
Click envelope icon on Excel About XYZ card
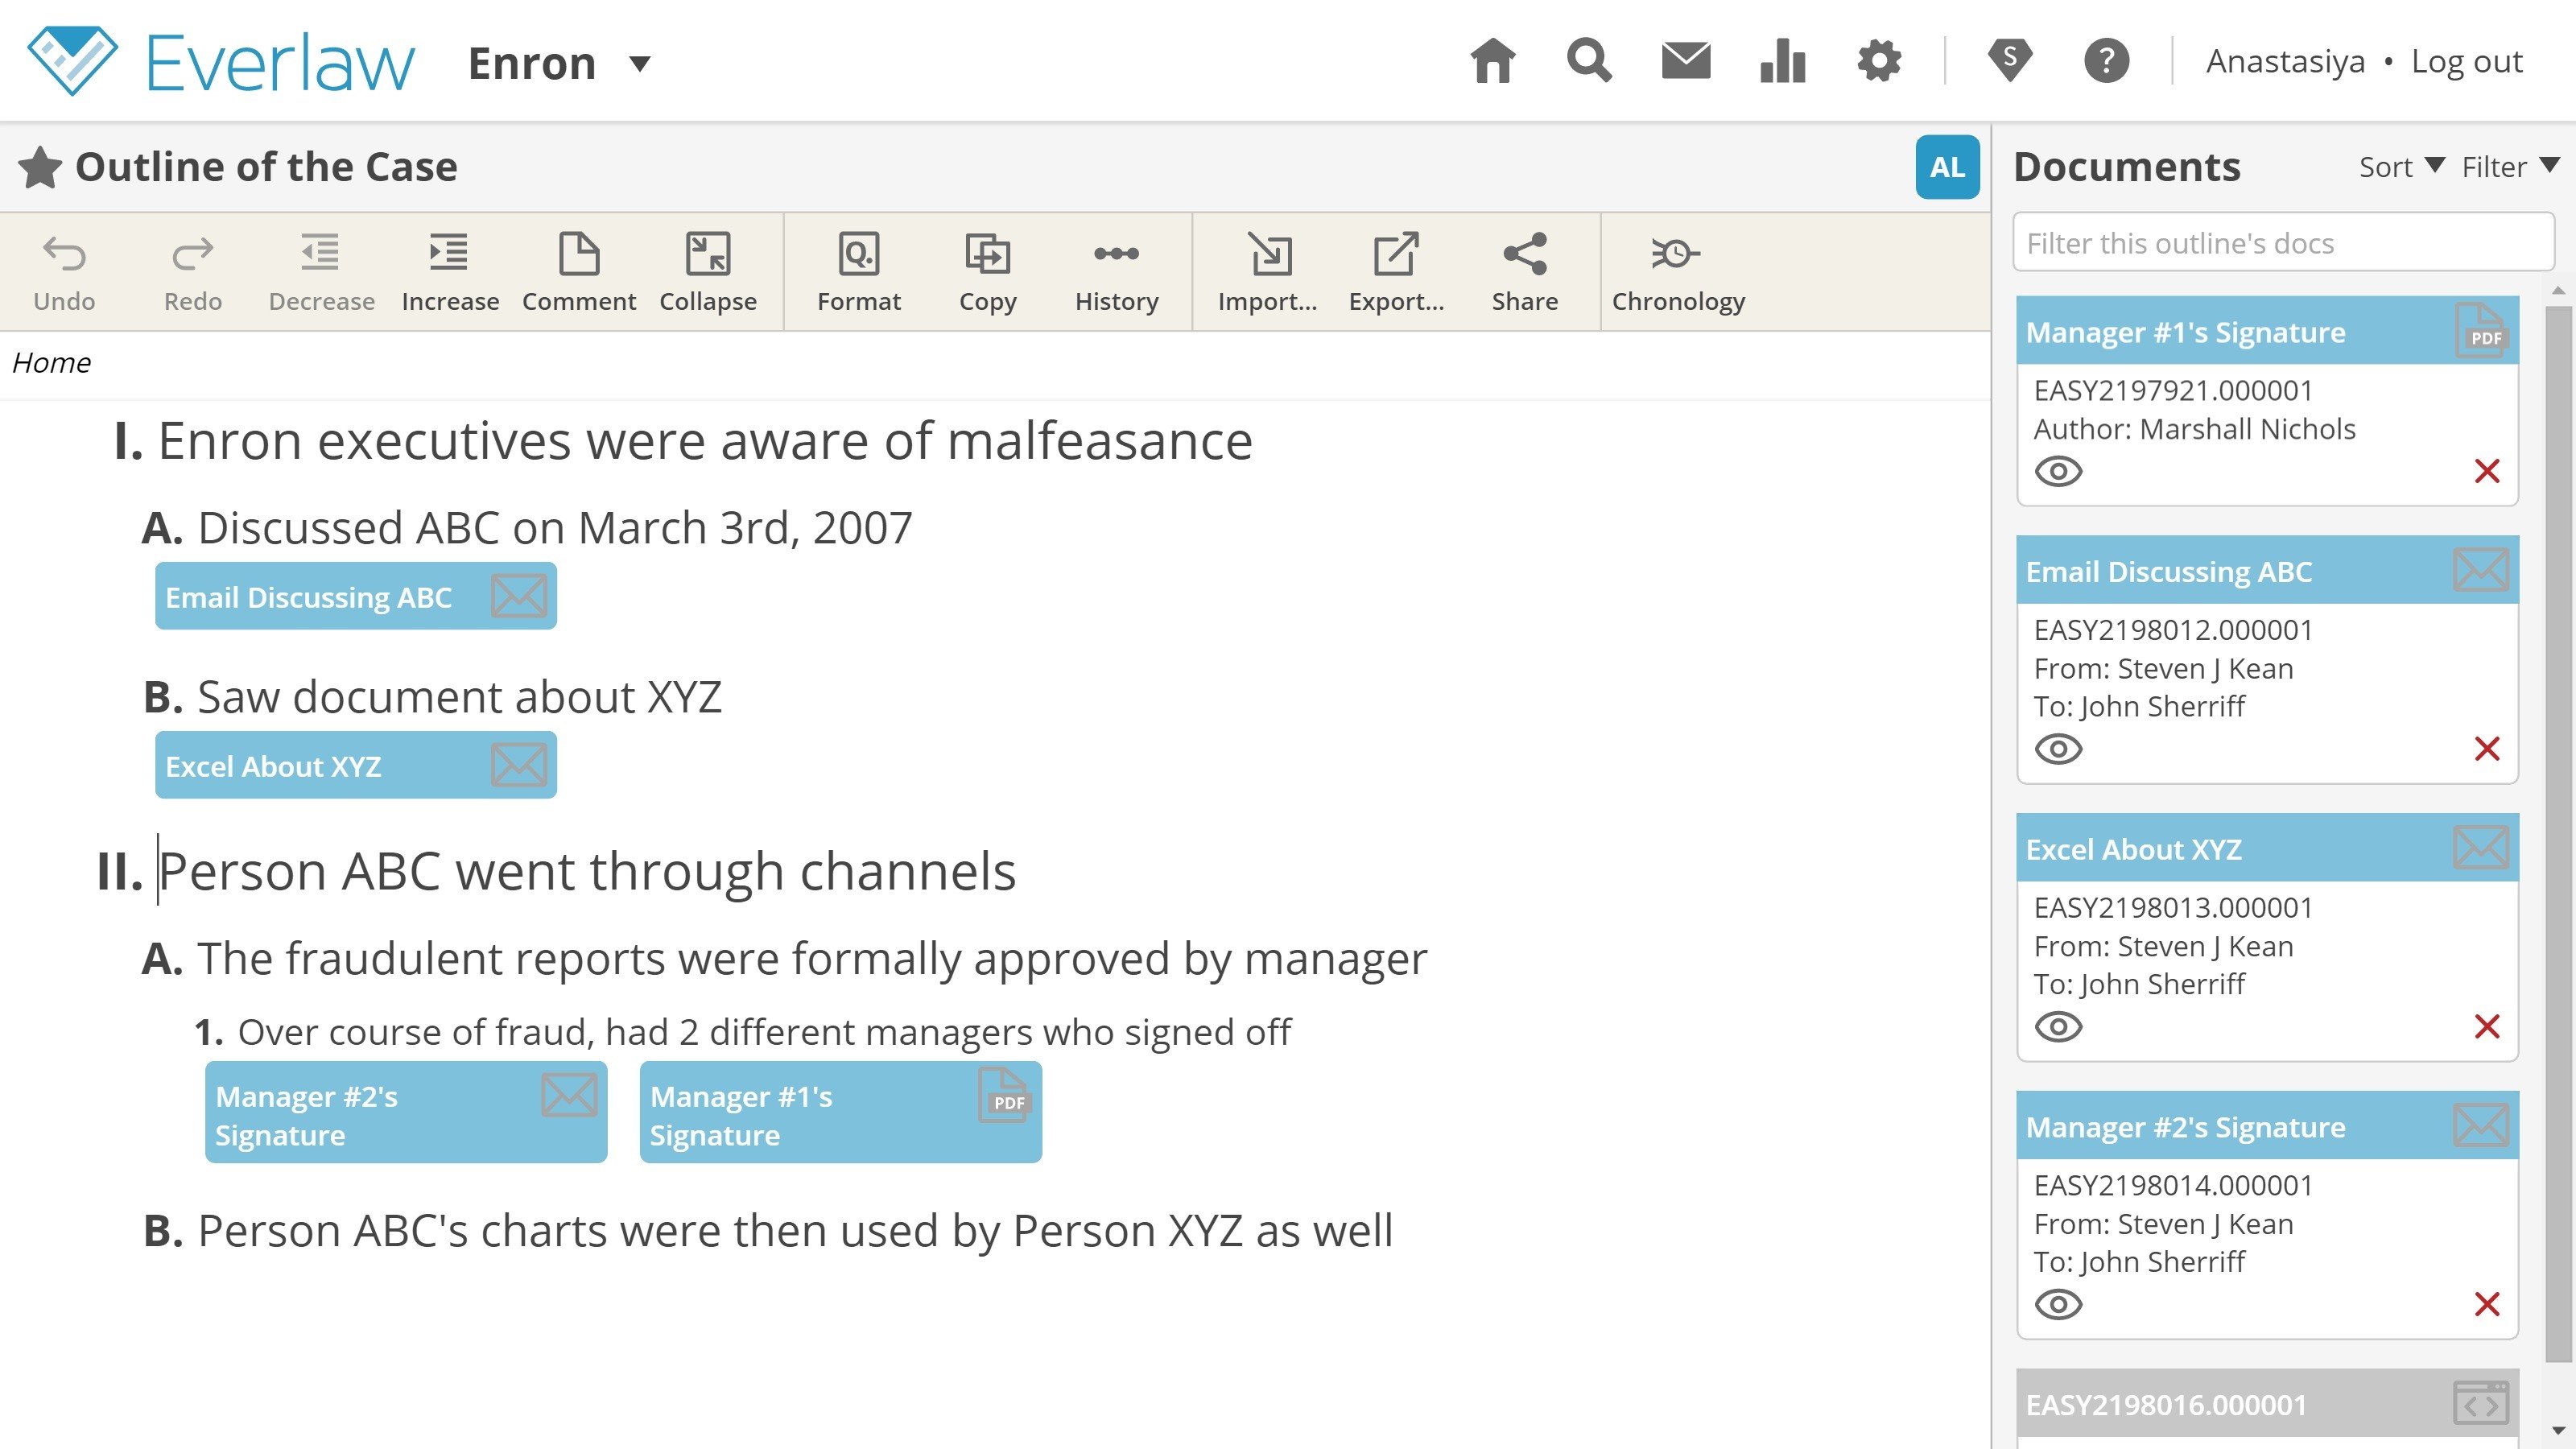click(x=2481, y=848)
